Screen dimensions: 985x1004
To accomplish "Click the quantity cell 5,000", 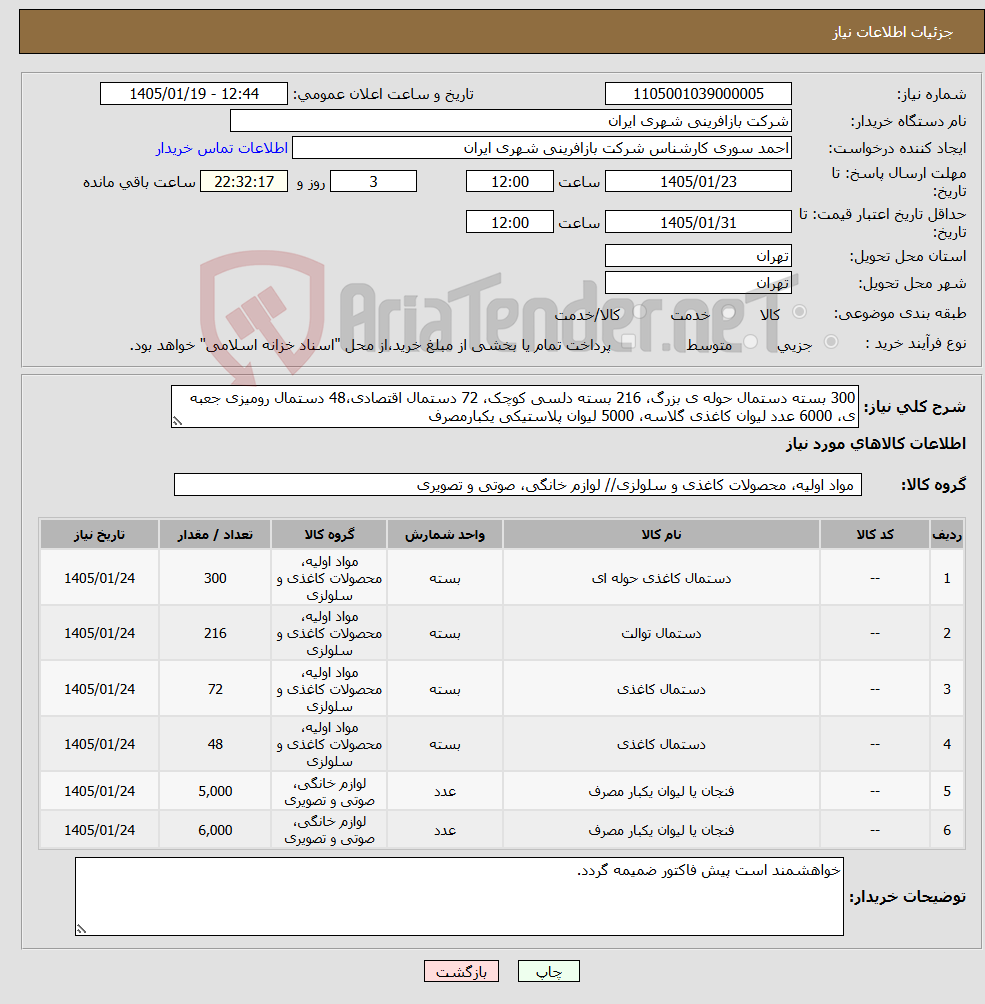I will pos(215,791).
